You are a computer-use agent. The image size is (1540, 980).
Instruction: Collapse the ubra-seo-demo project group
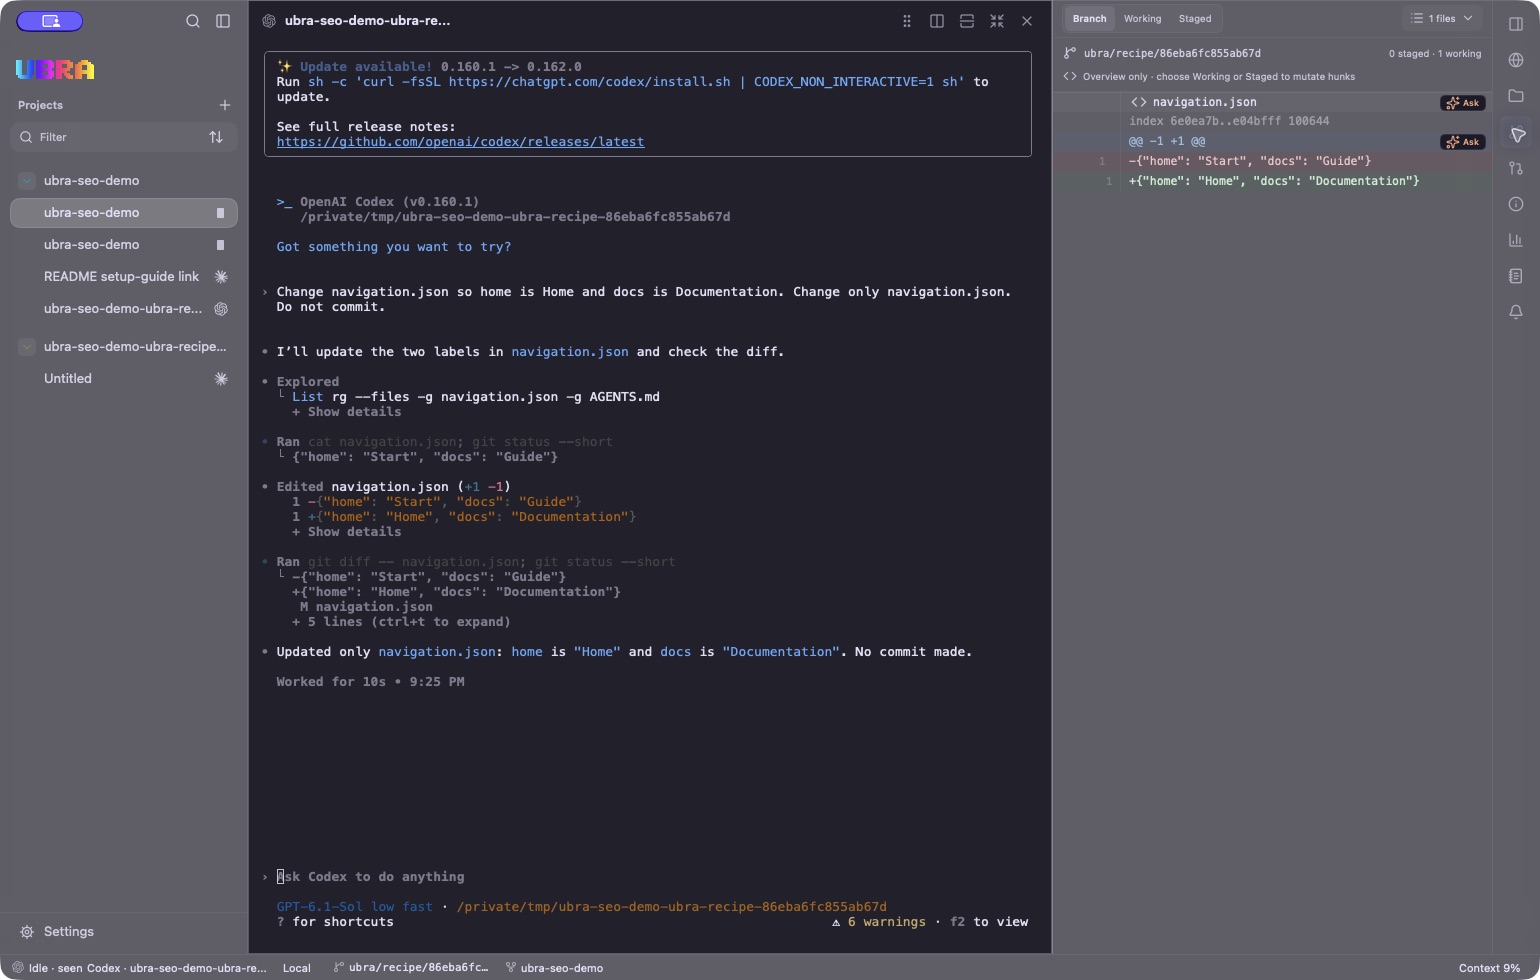point(27,181)
